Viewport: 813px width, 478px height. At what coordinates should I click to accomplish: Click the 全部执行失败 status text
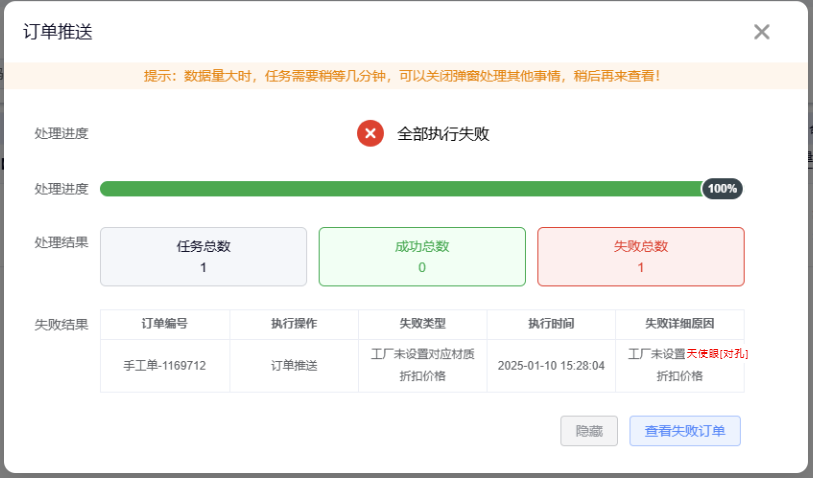[443, 133]
